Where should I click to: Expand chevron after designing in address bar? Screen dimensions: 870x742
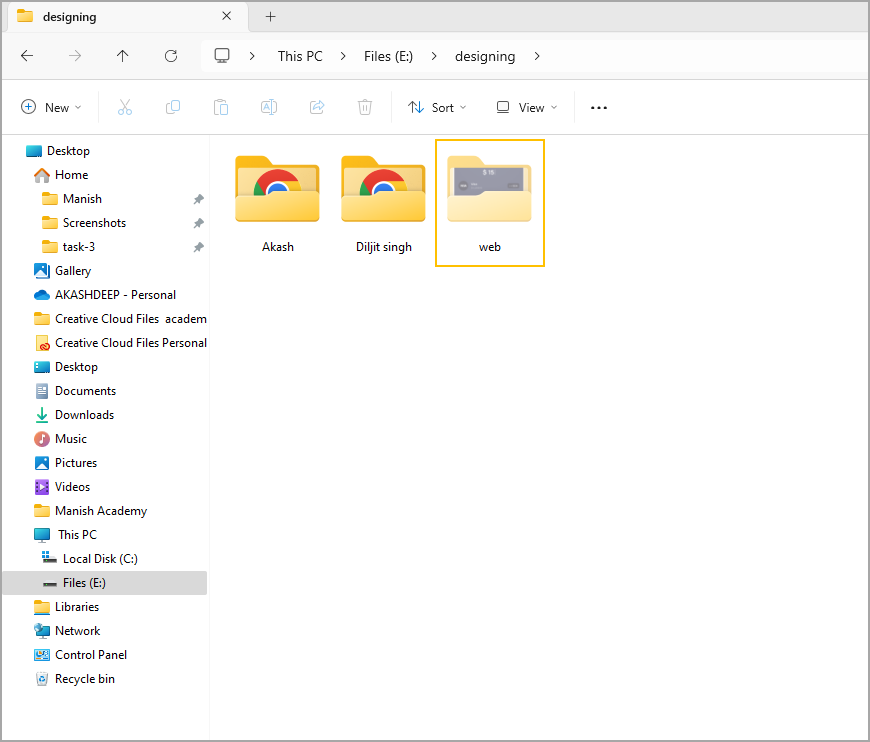pos(538,56)
